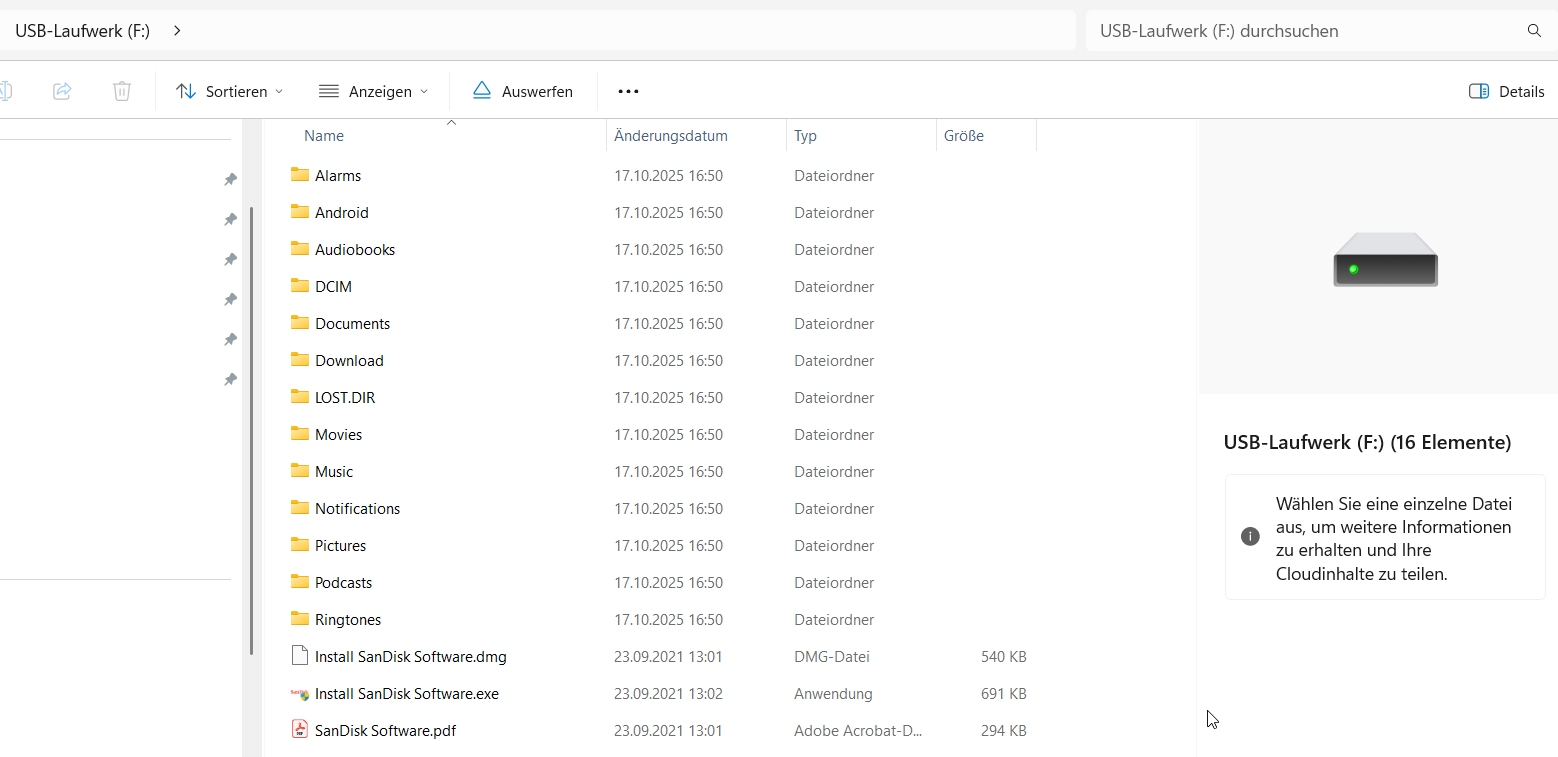Open the three-dots more options menu
Screen dimensions: 1558x757
[x=628, y=91]
